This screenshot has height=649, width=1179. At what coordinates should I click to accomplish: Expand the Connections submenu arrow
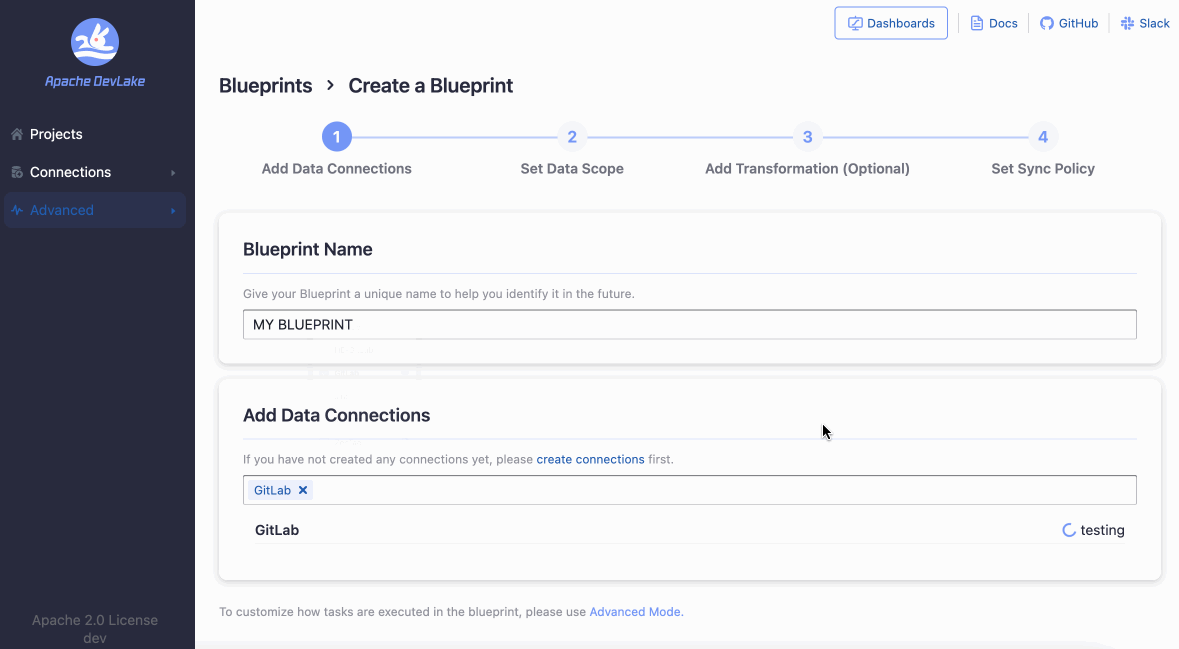pos(173,173)
